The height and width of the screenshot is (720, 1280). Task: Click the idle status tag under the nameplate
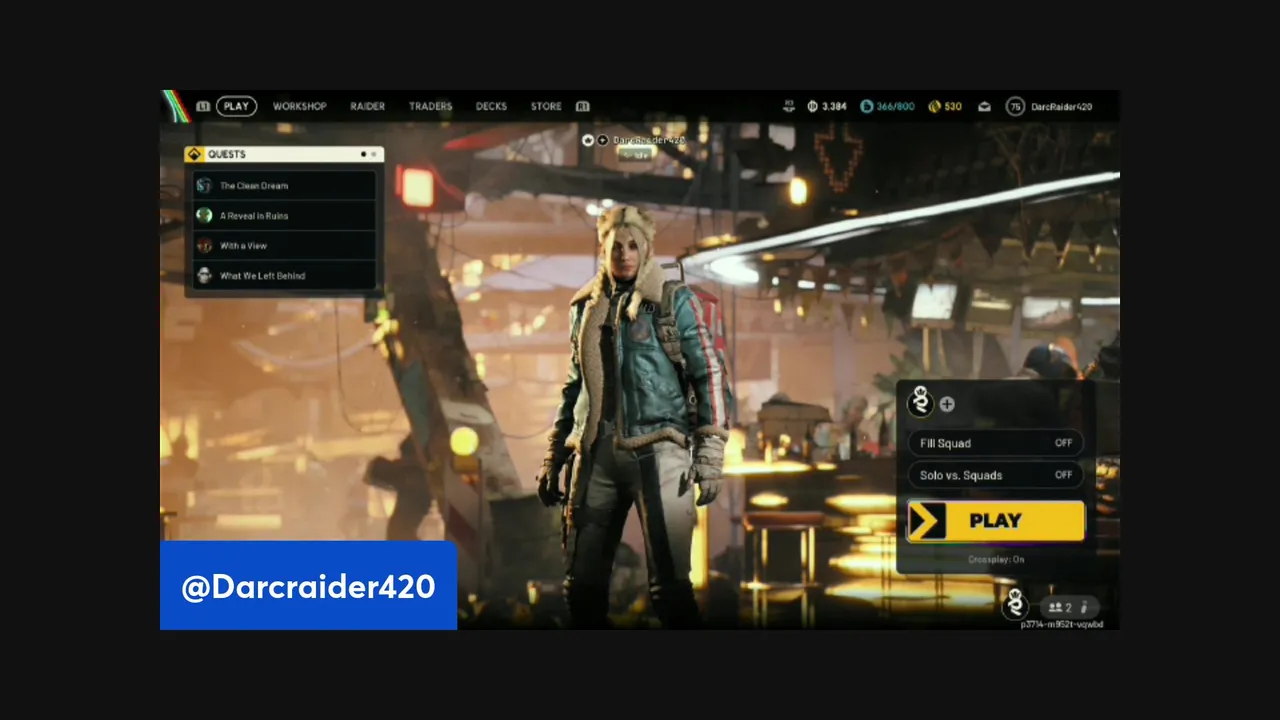[x=634, y=154]
